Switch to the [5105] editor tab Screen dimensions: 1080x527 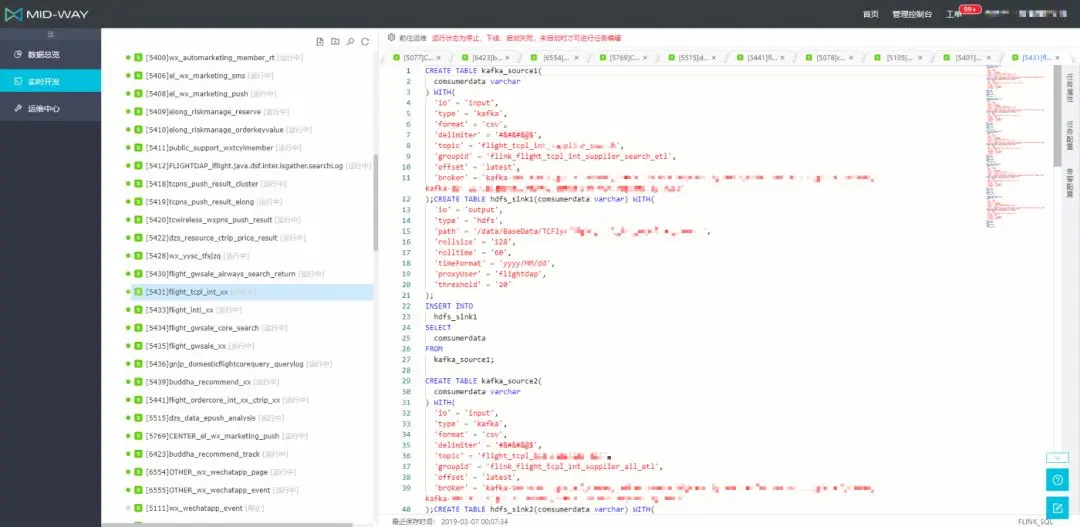point(900,58)
